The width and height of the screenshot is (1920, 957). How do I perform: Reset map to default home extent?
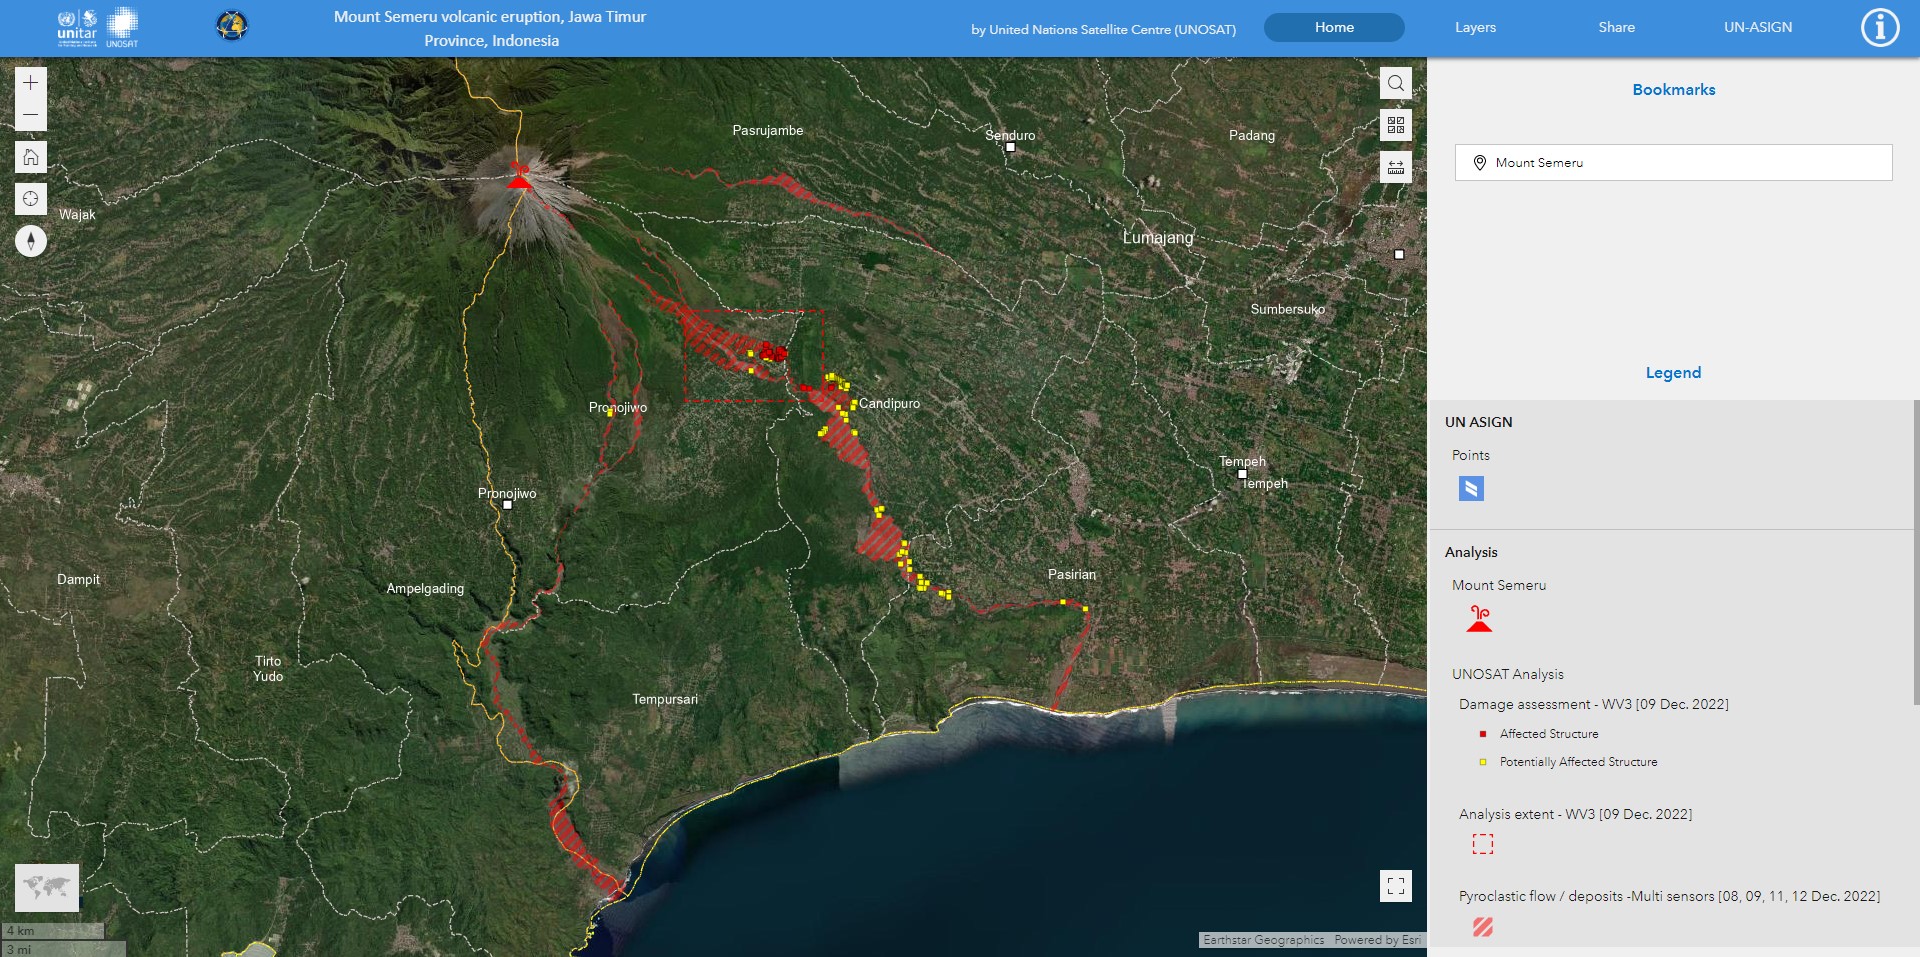(31, 157)
